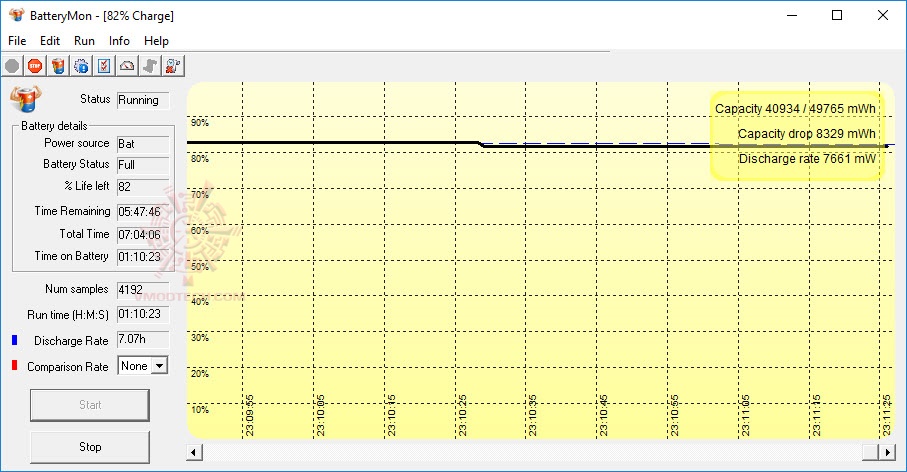This screenshot has height=472, width=907.
Task: Click the clock with red X toolbar icon
Action: click(x=173, y=66)
